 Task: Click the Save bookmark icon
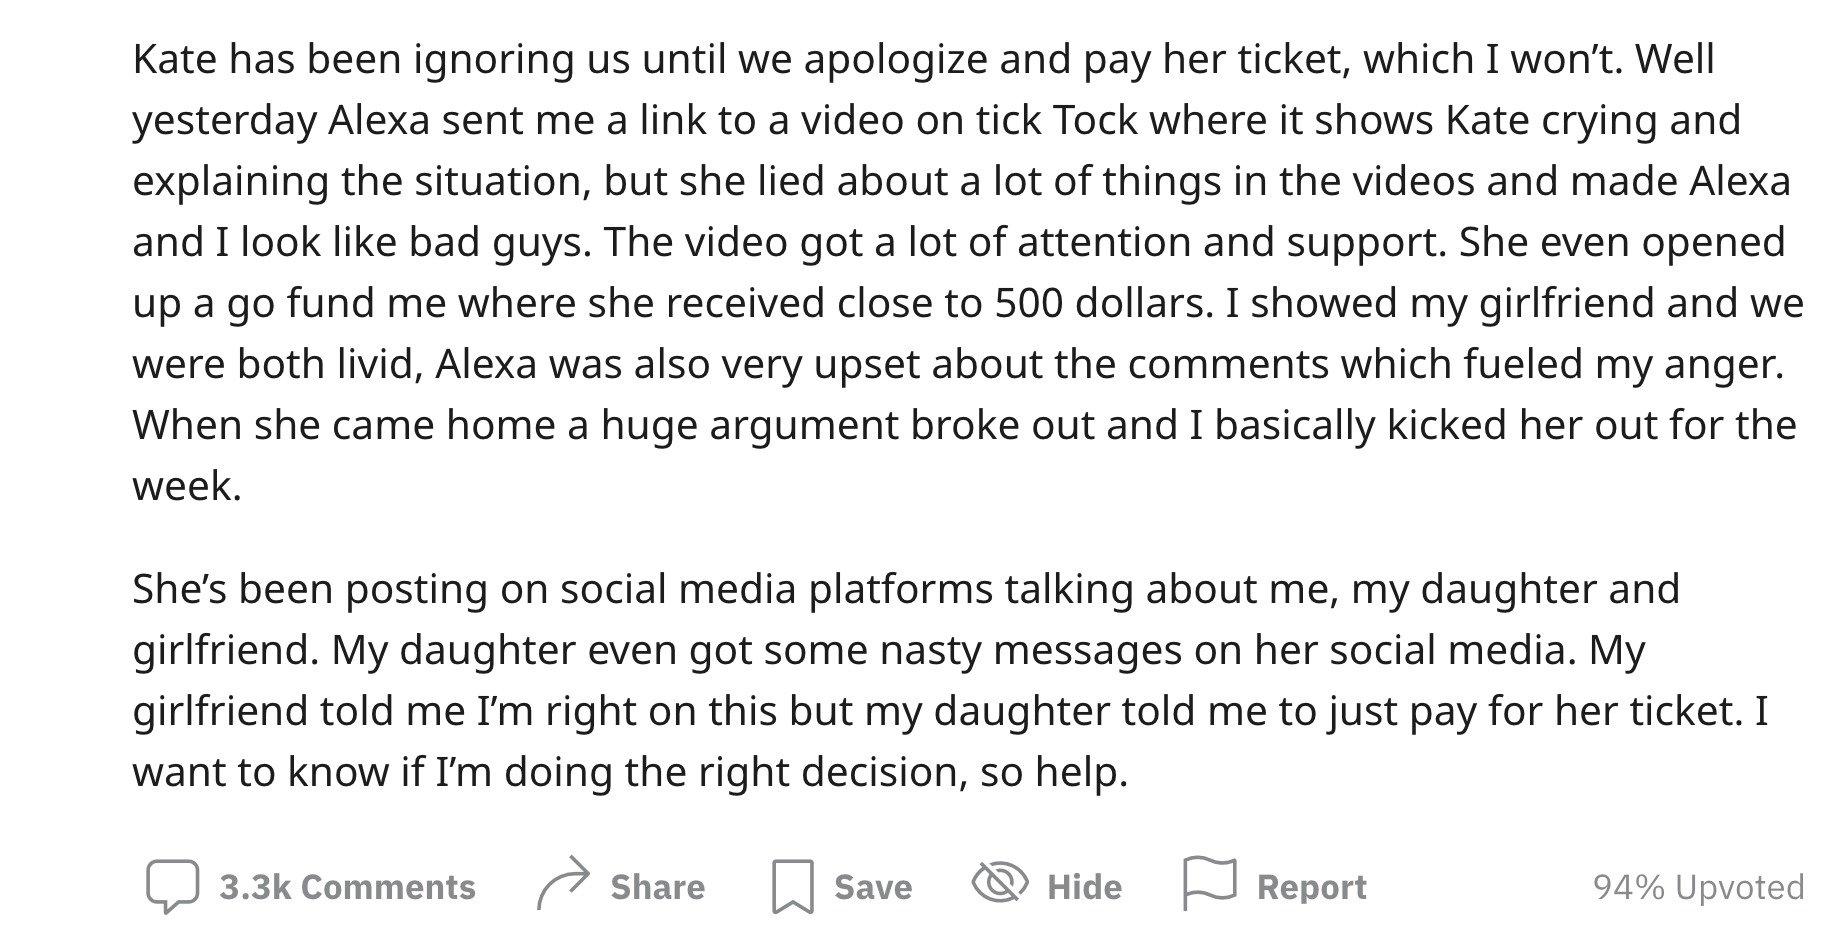coord(793,887)
